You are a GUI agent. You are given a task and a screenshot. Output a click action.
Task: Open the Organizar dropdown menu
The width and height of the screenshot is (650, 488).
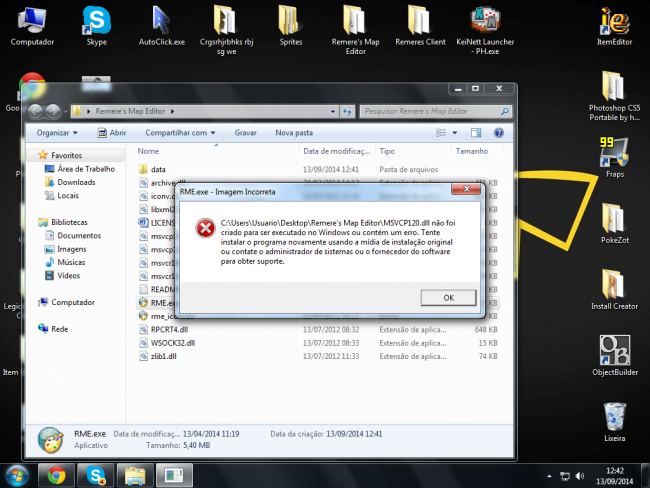coord(57,133)
